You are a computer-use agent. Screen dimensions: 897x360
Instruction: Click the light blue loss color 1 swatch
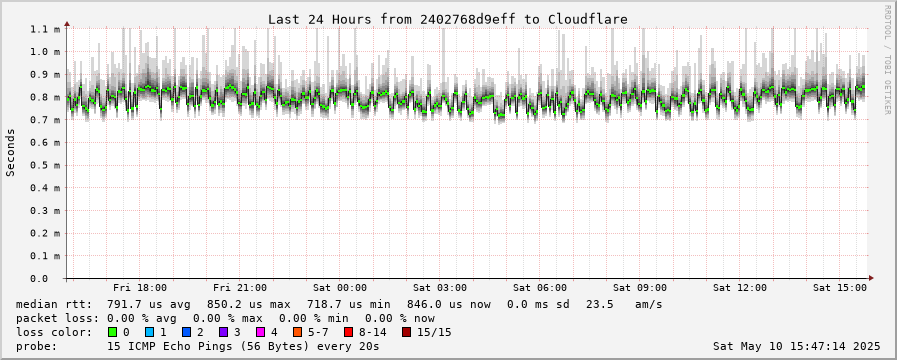pyautogui.click(x=149, y=332)
